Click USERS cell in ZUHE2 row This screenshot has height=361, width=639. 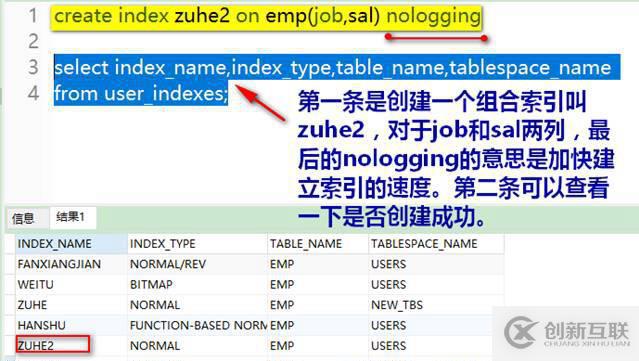tap(436, 346)
